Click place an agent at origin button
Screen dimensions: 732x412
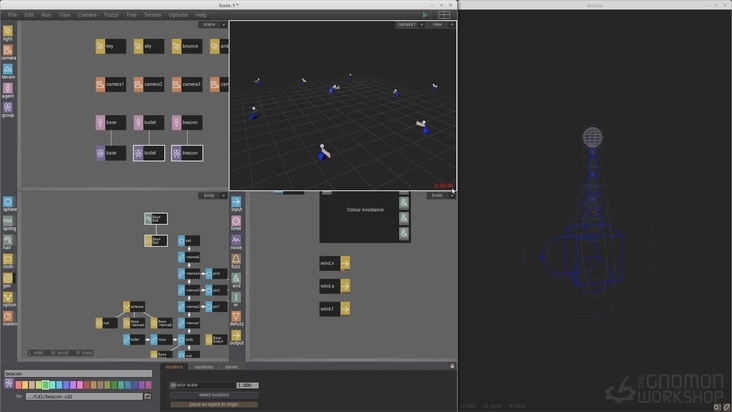coord(213,404)
